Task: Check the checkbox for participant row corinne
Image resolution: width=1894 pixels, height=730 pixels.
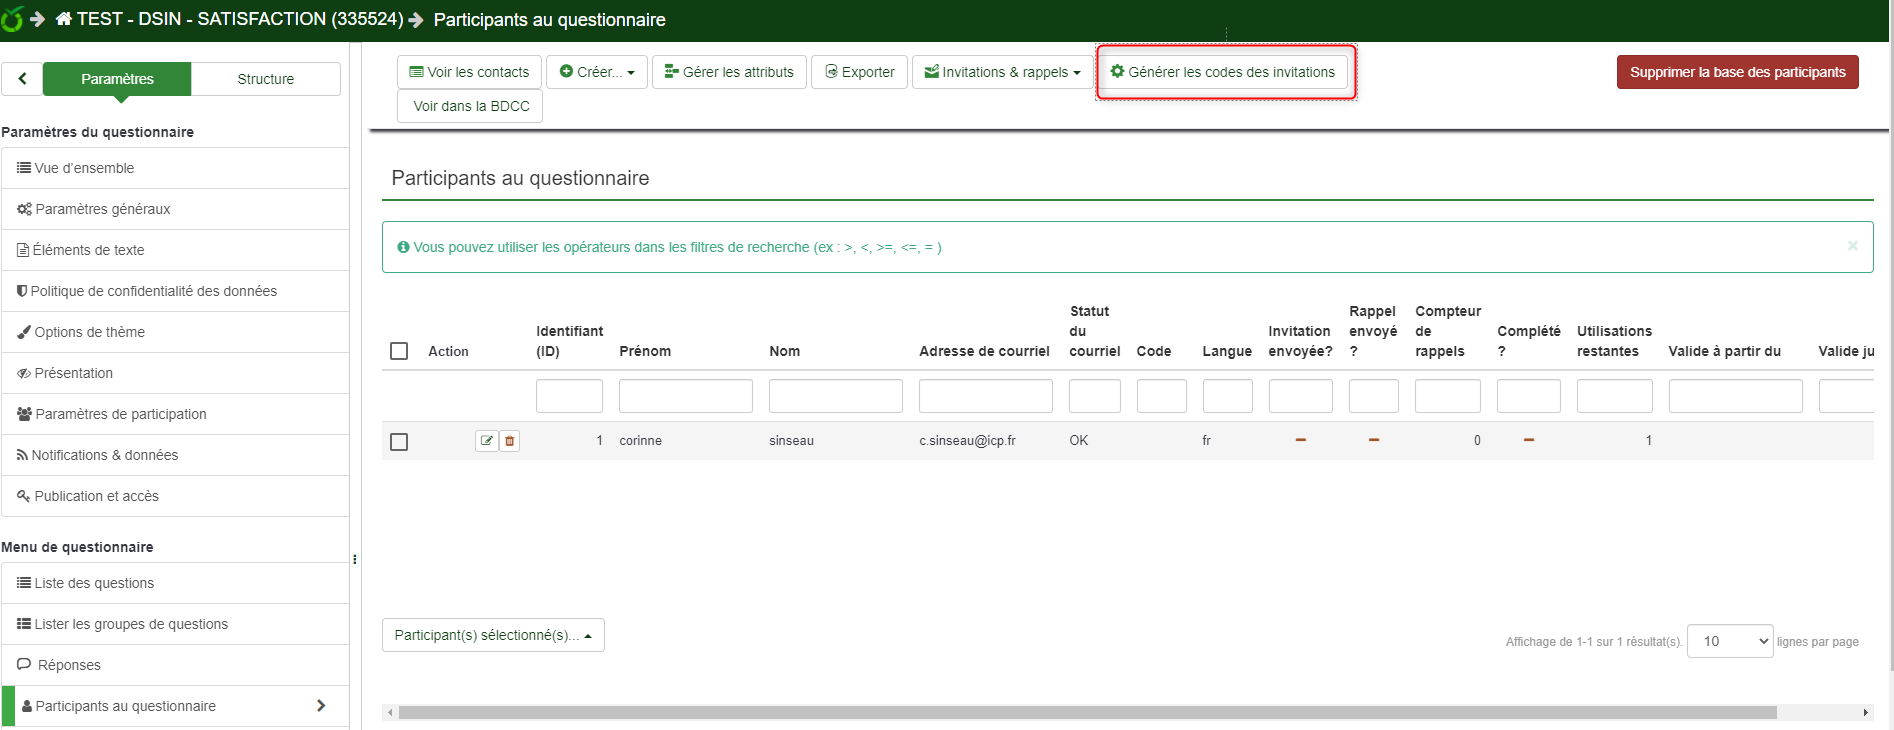Action: coord(399,442)
